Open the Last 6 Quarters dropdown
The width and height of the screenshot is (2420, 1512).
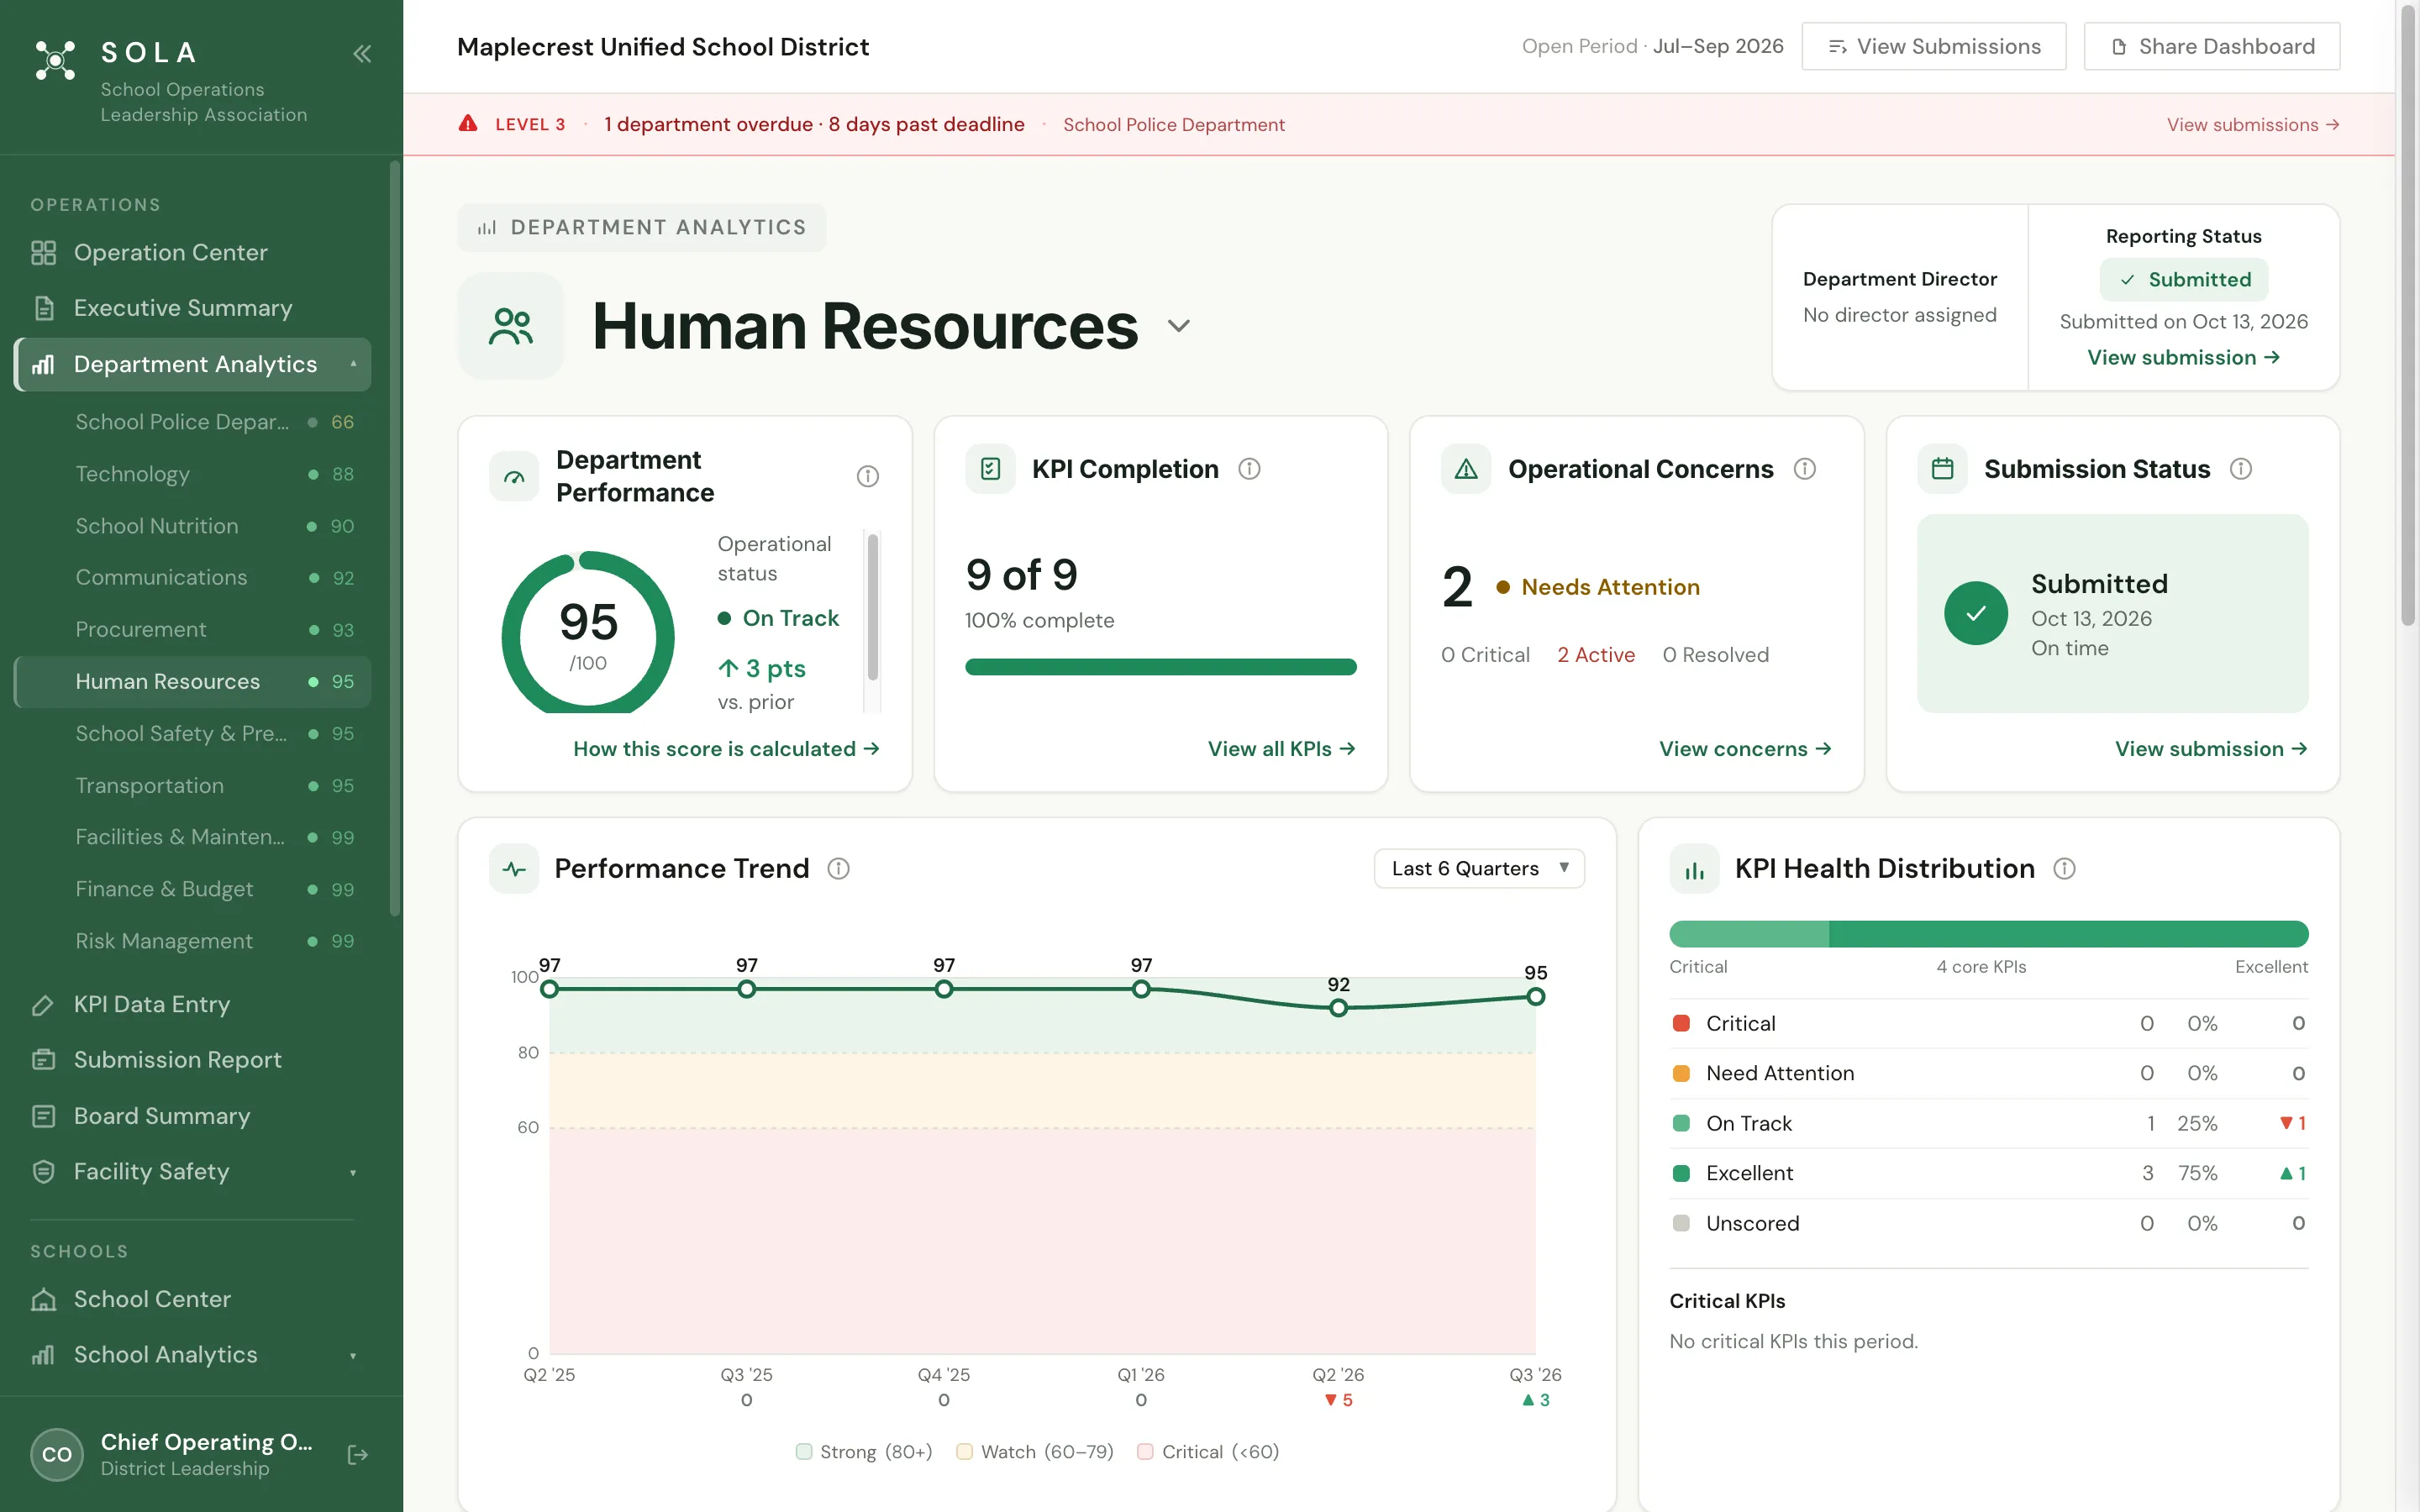1479,868
